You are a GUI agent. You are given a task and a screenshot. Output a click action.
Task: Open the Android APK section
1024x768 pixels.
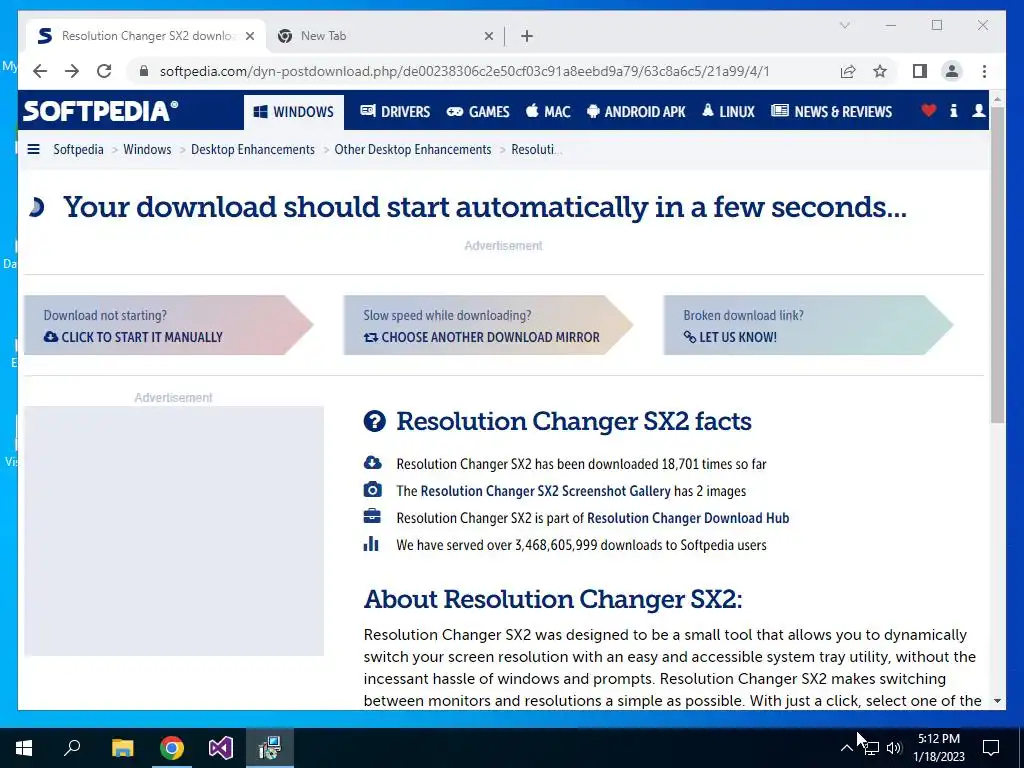pos(636,112)
